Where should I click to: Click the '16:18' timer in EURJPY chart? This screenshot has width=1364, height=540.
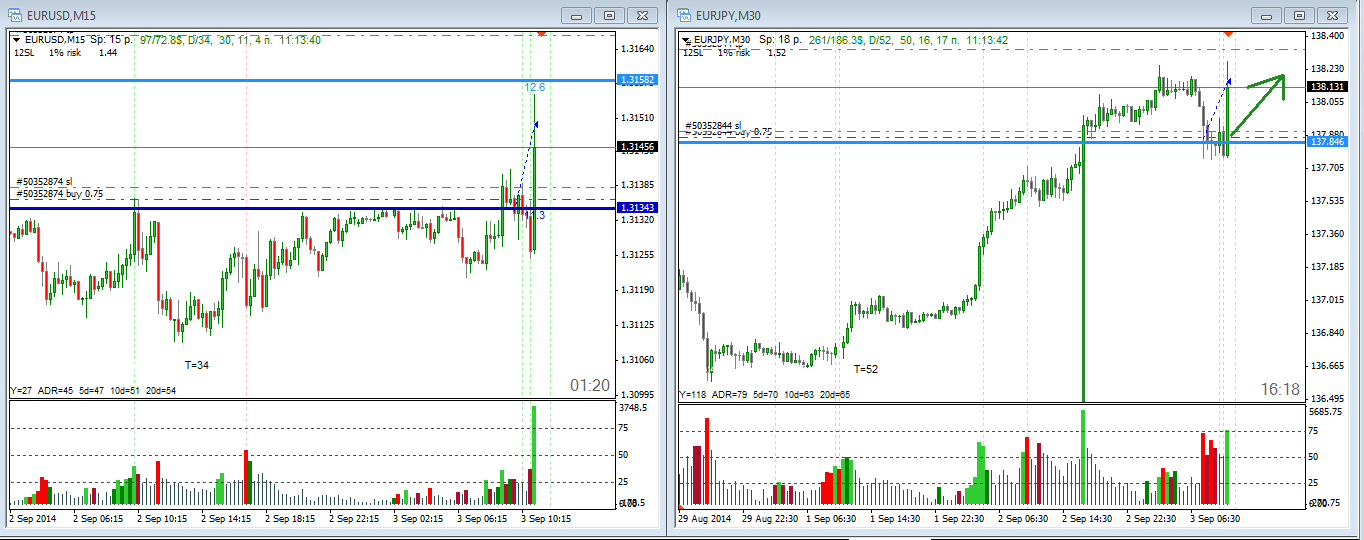[x=1281, y=390]
